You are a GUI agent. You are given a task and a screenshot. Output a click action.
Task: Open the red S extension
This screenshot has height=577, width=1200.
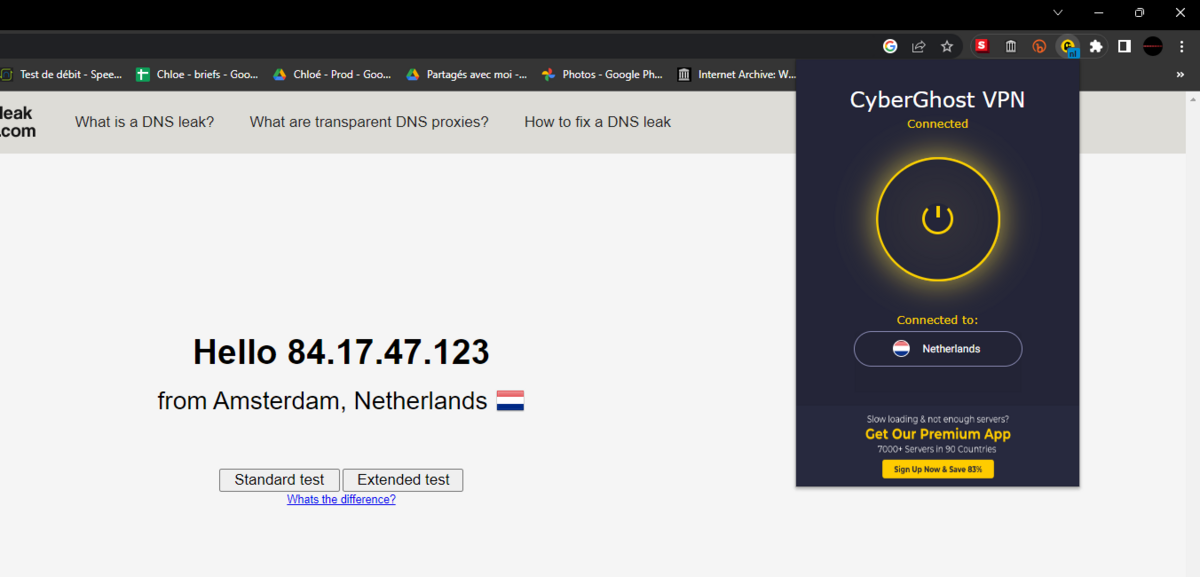(982, 46)
